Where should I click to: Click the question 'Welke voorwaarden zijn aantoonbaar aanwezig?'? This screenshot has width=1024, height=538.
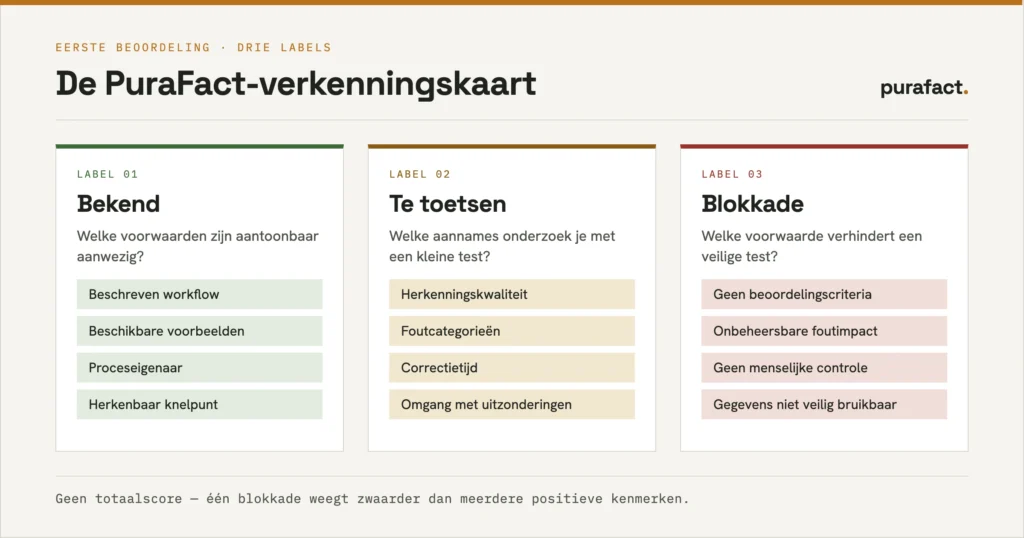(198, 246)
